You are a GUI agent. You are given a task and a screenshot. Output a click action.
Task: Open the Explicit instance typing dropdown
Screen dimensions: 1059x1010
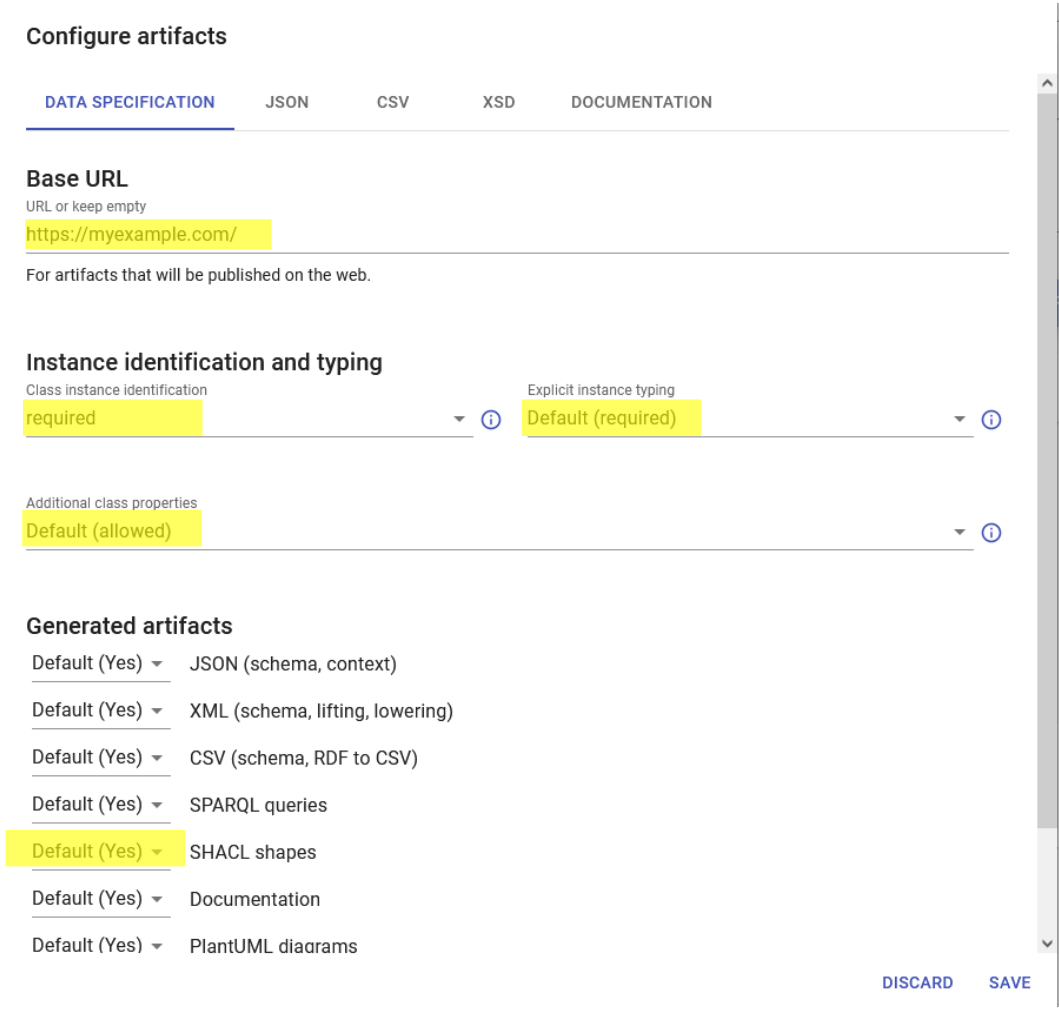coord(748,419)
